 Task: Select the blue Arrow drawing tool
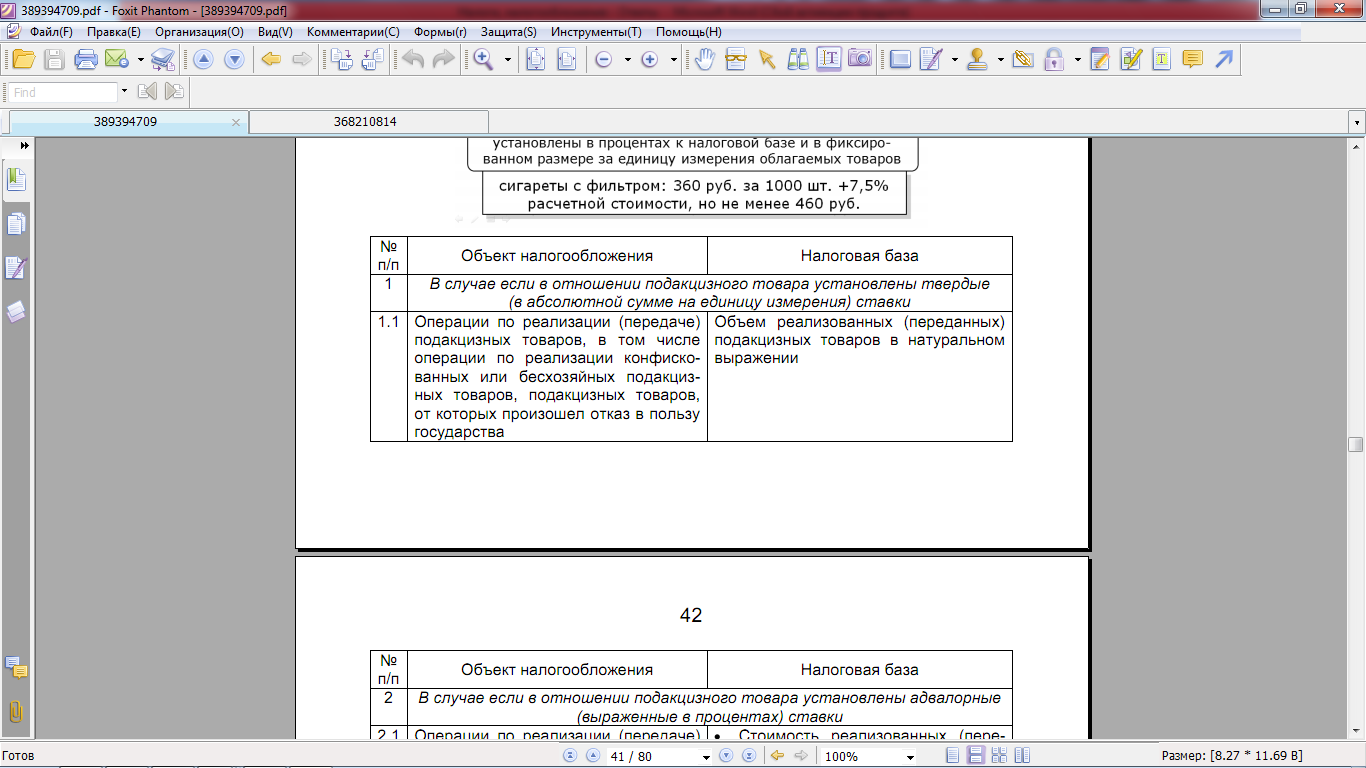(1224, 59)
